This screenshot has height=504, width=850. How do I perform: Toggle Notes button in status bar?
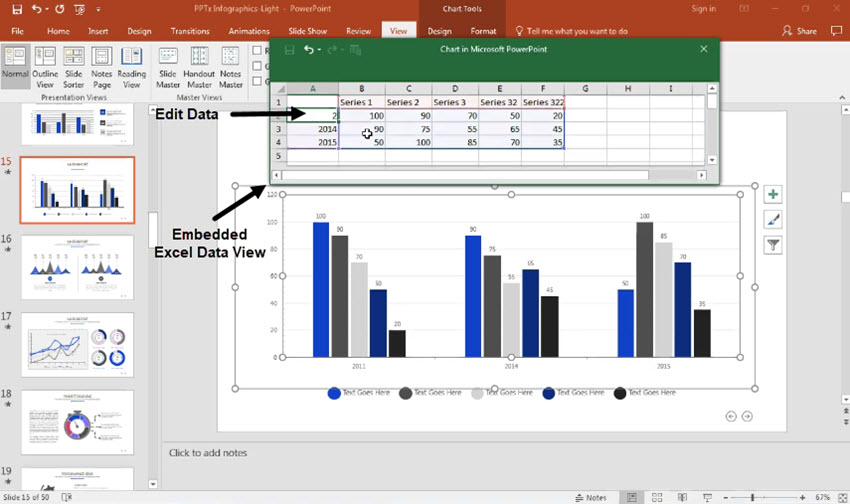click(591, 497)
